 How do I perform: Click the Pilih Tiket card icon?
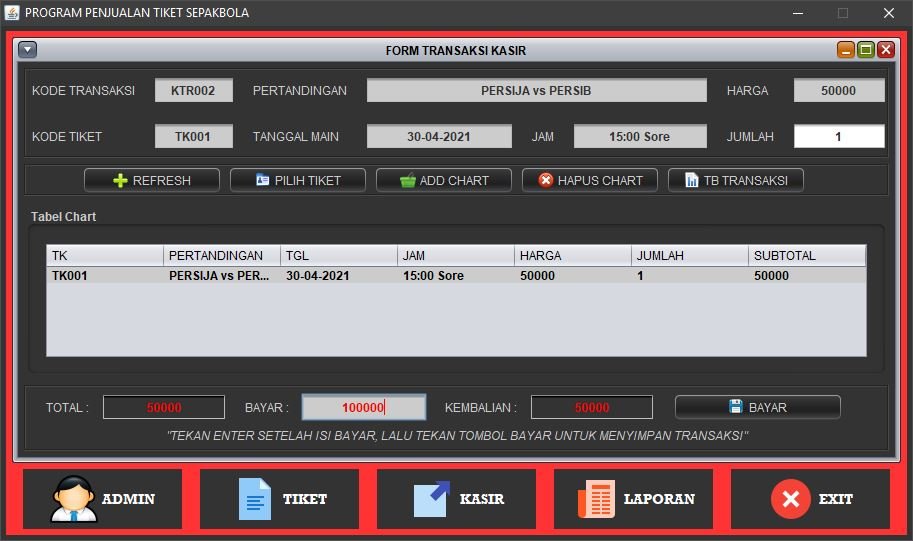click(262, 181)
